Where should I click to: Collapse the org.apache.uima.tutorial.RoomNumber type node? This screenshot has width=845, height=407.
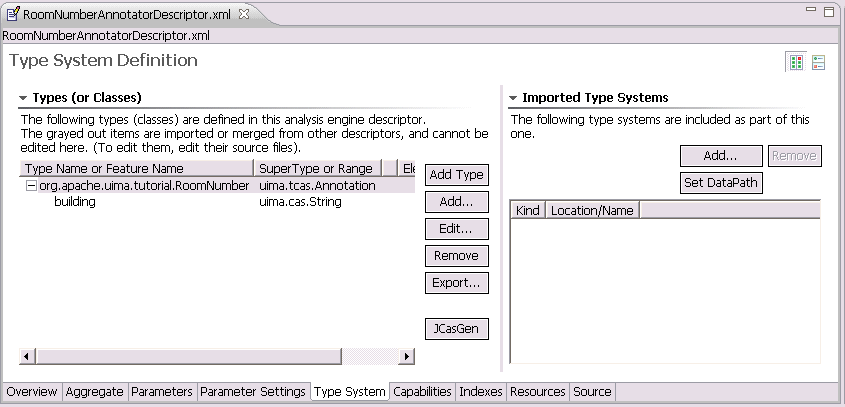pos(31,185)
